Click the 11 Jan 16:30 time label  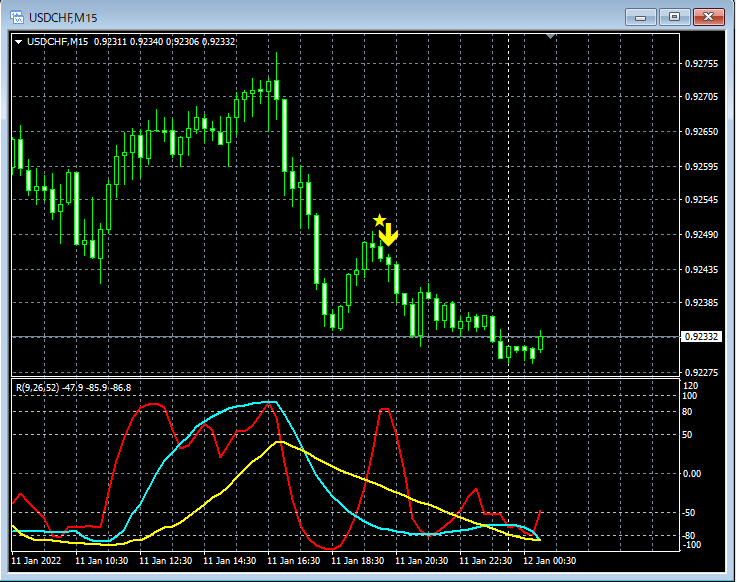click(x=293, y=560)
